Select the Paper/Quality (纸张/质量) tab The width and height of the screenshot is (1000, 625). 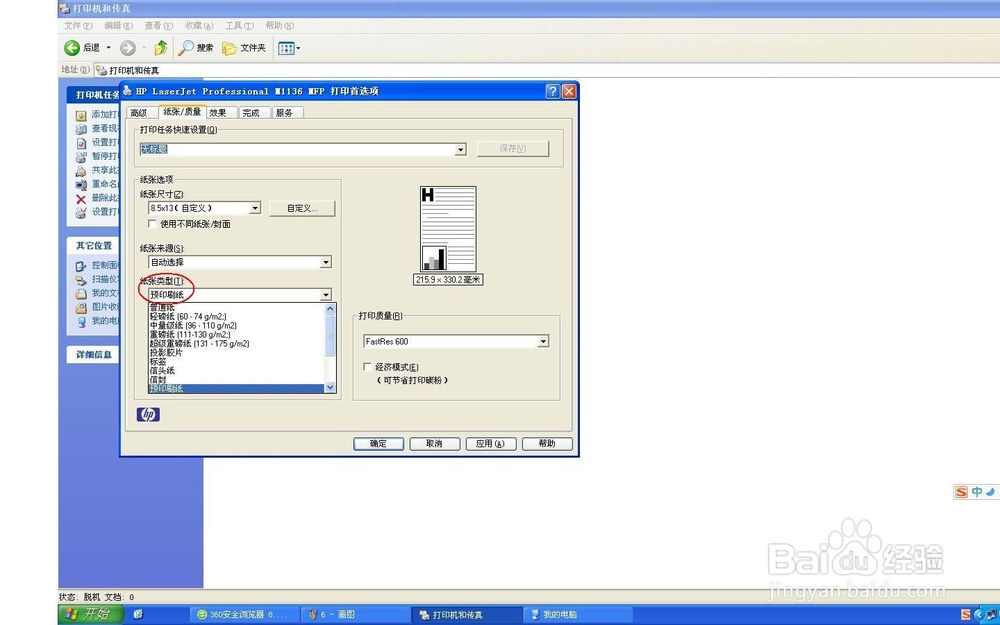[x=182, y=112]
